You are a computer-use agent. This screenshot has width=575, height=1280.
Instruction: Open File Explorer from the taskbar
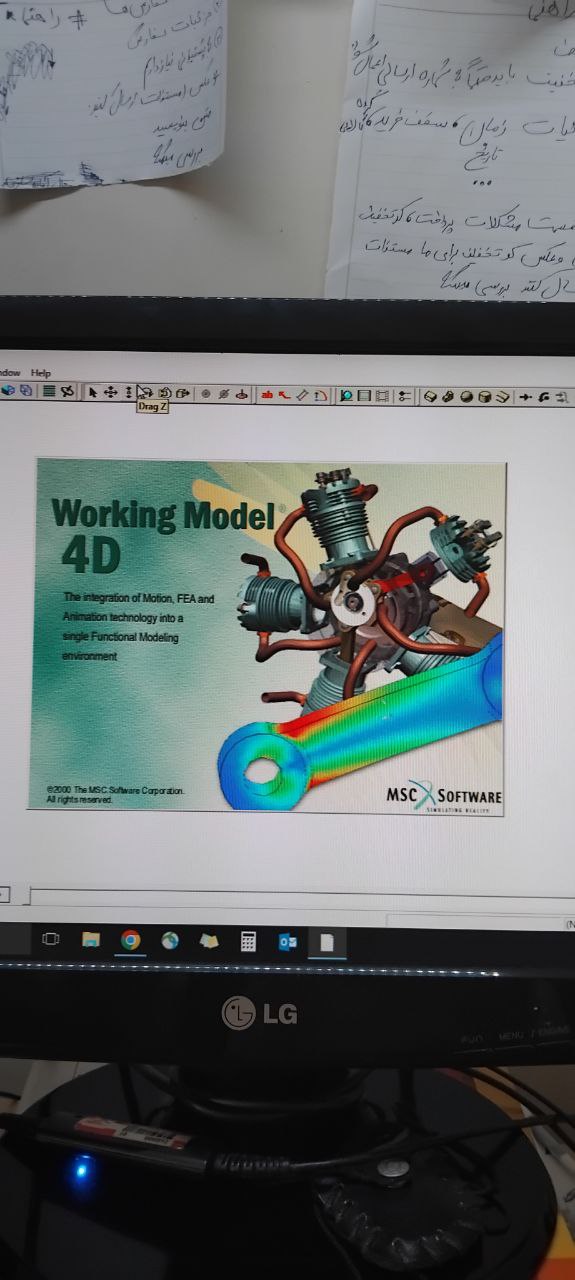(91, 940)
